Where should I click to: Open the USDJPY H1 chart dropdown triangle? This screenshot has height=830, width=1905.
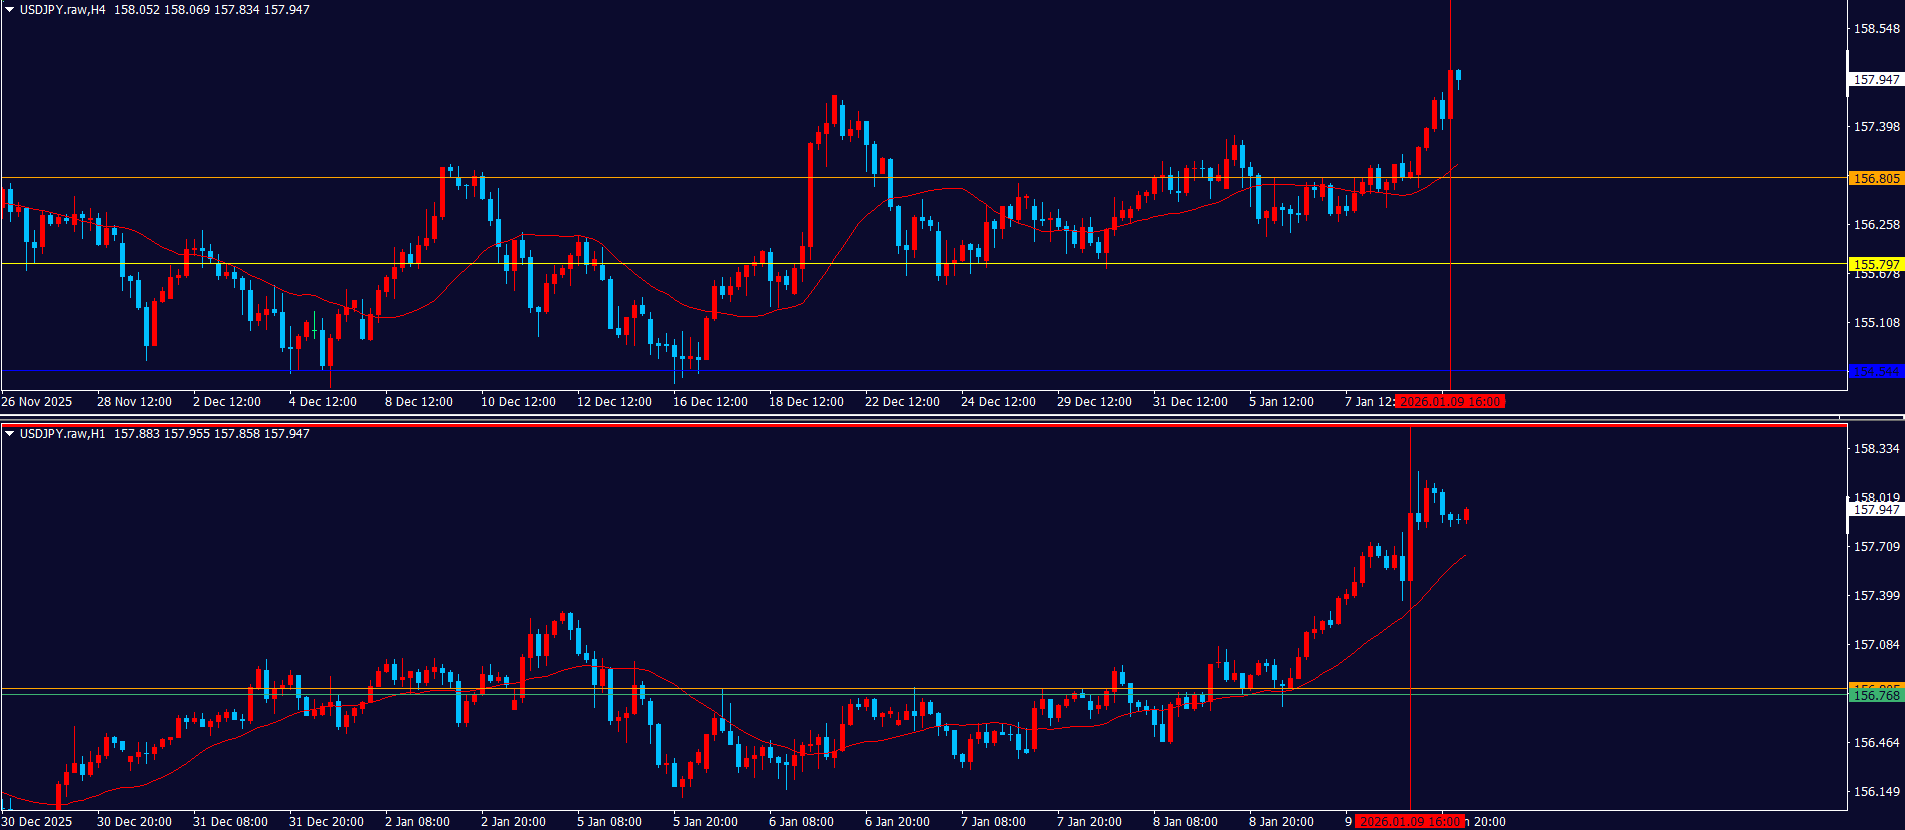[9, 434]
